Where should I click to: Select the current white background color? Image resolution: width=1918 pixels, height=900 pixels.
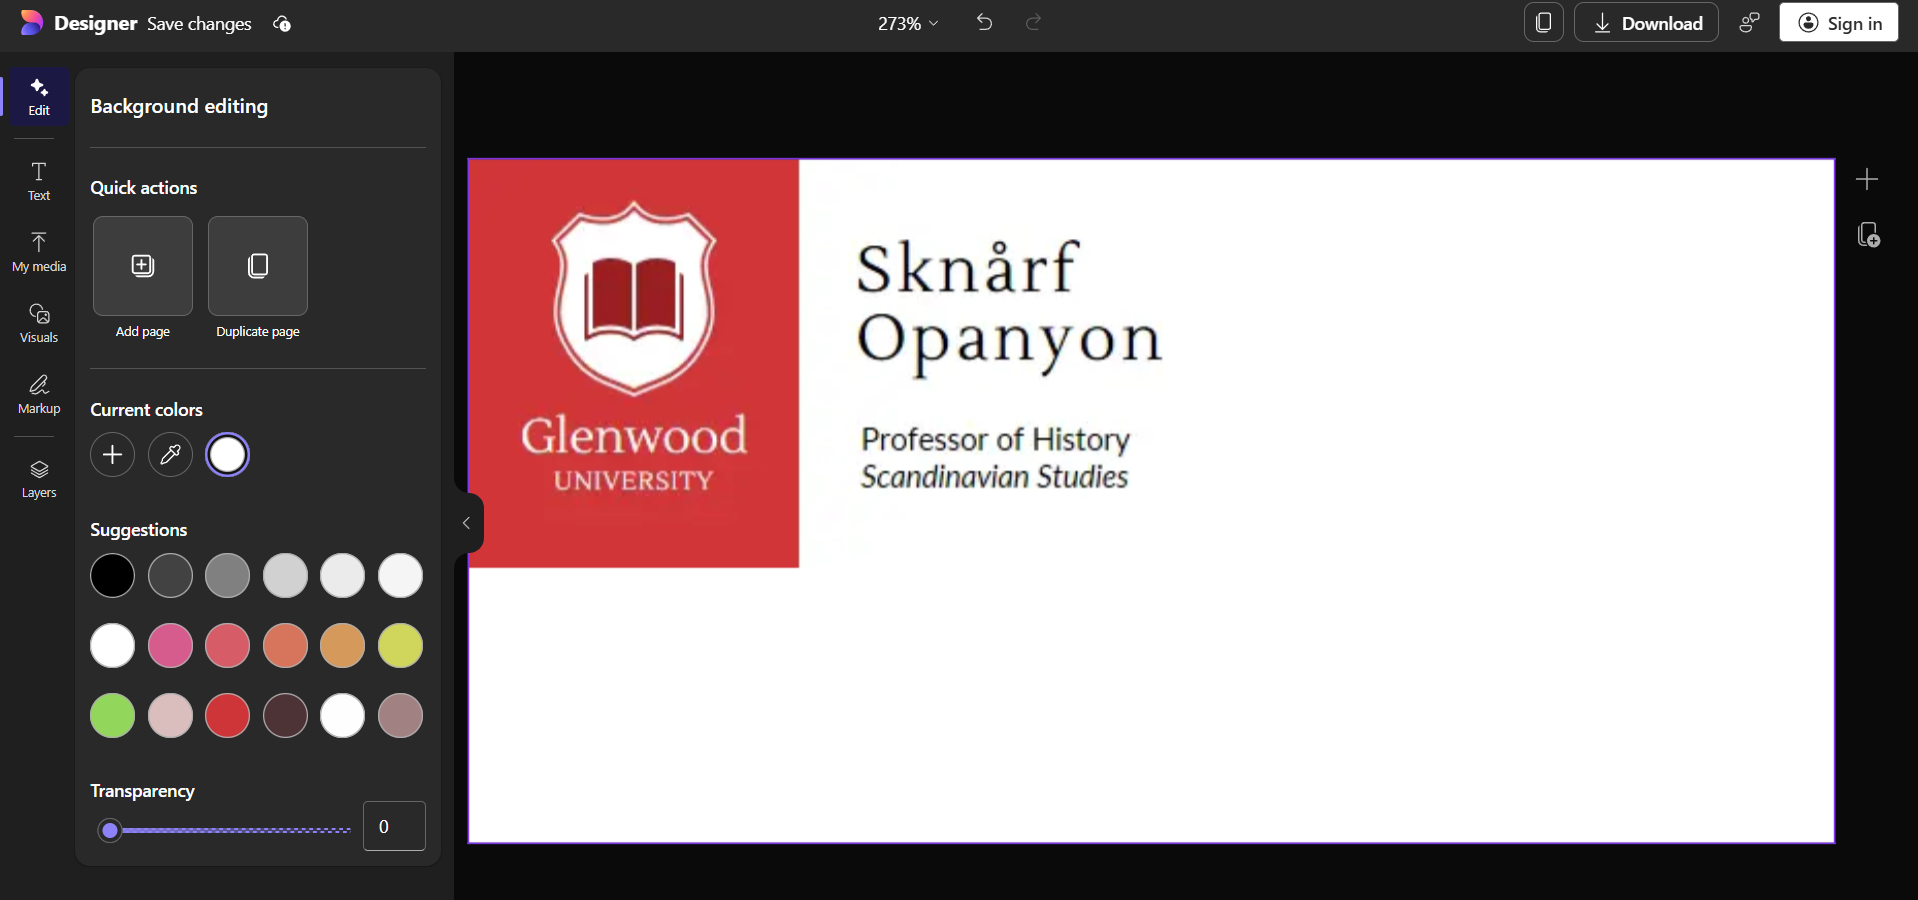pos(228,455)
